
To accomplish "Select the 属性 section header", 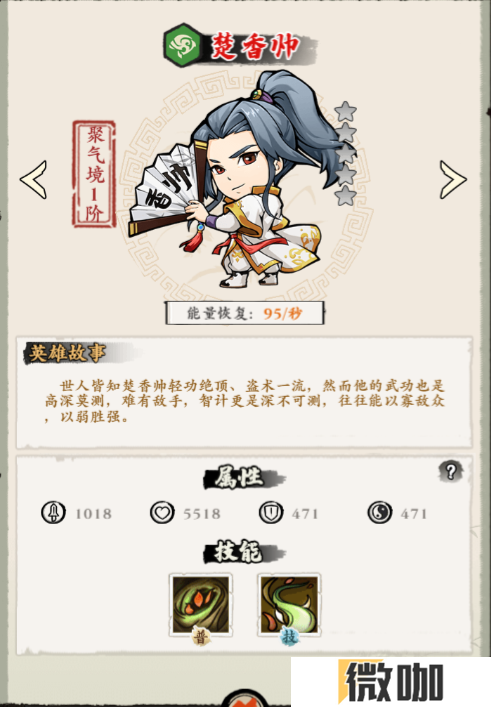I will click(x=239, y=478).
